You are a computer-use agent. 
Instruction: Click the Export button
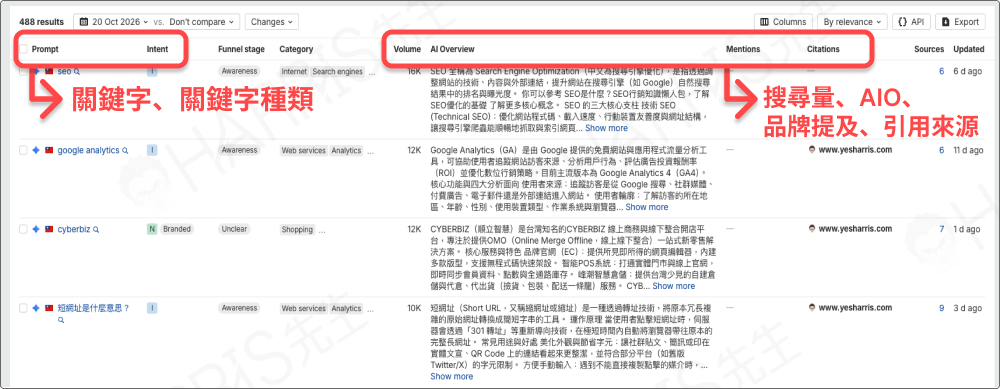[960, 22]
